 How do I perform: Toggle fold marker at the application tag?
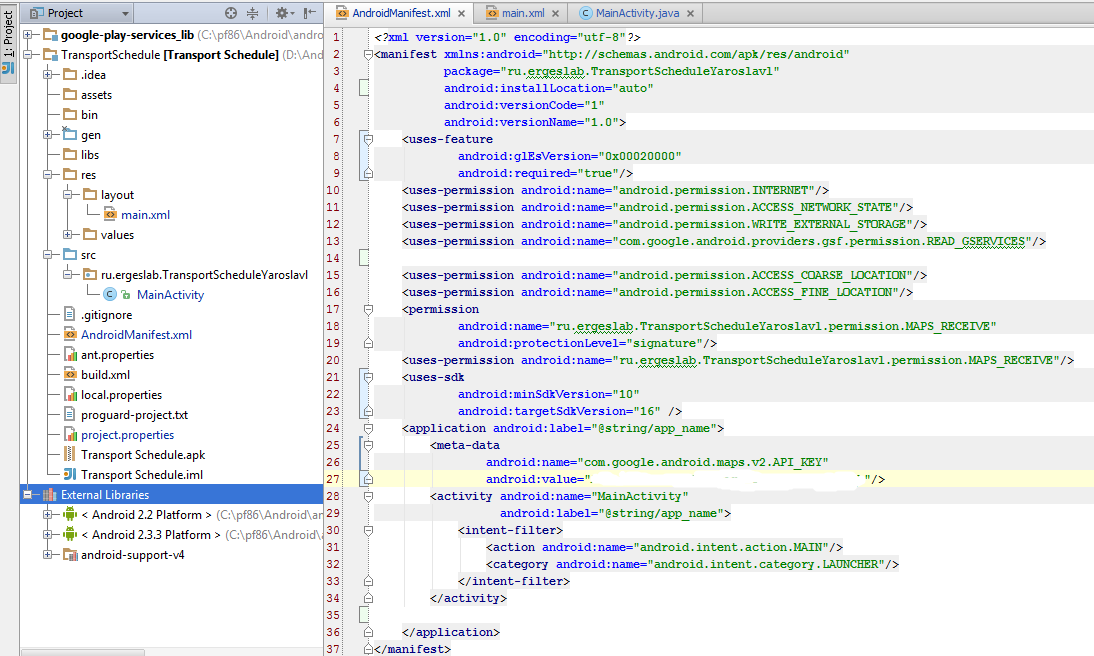pyautogui.click(x=368, y=428)
